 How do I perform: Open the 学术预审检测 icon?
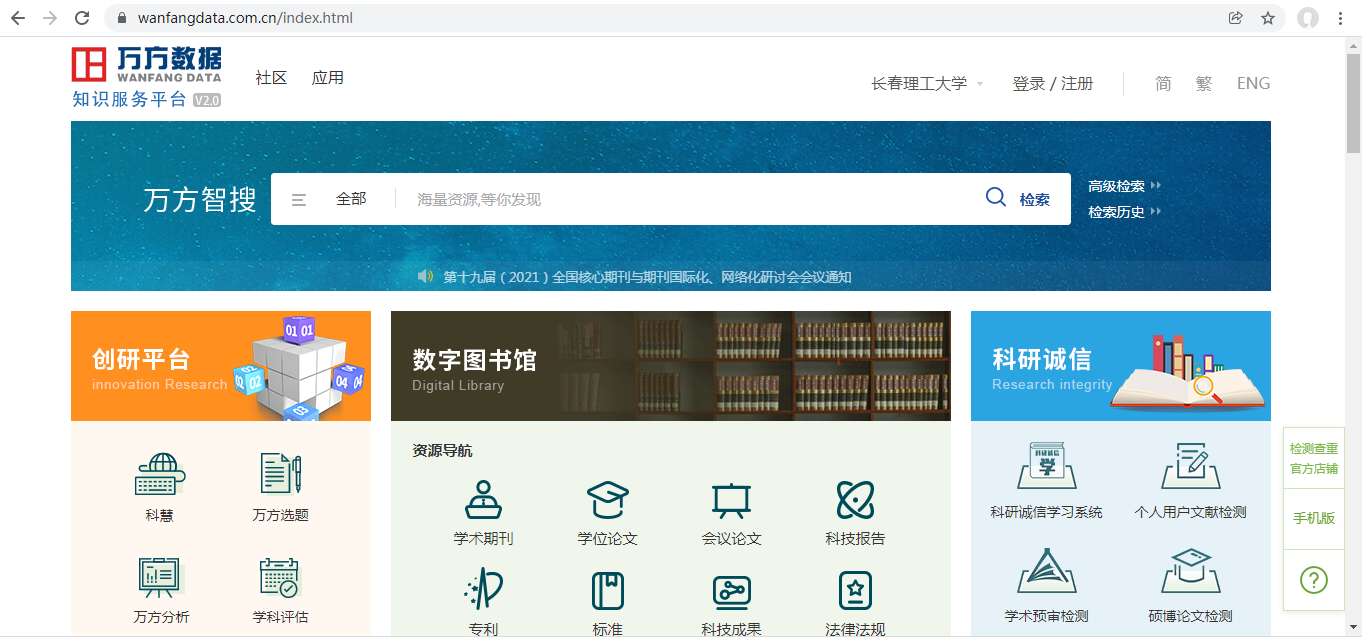(x=1046, y=571)
